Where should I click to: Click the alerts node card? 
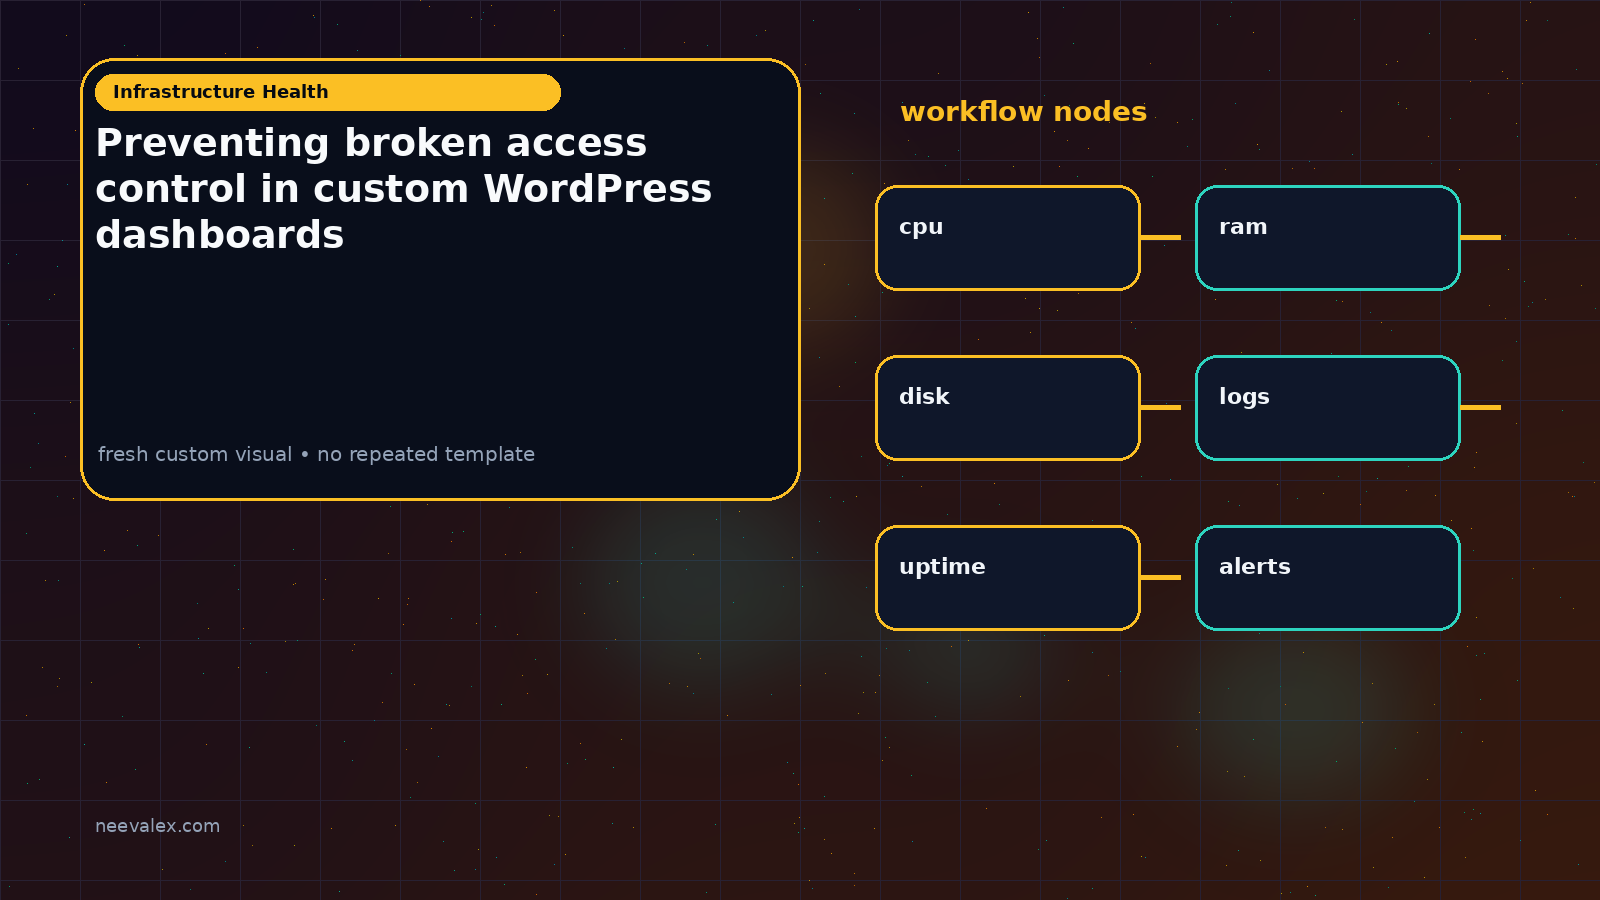click(x=1328, y=578)
